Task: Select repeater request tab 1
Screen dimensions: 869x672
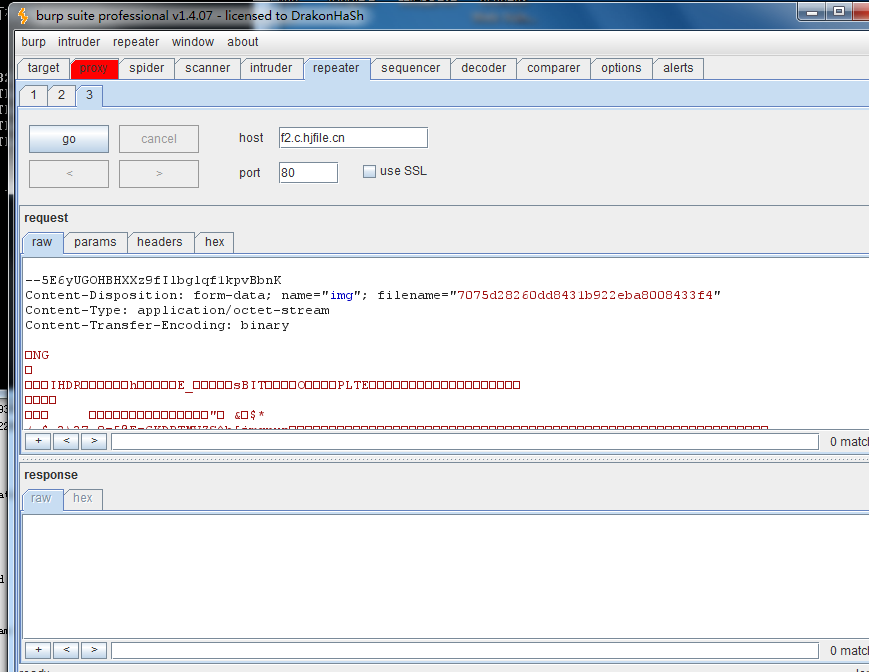Action: coord(34,95)
